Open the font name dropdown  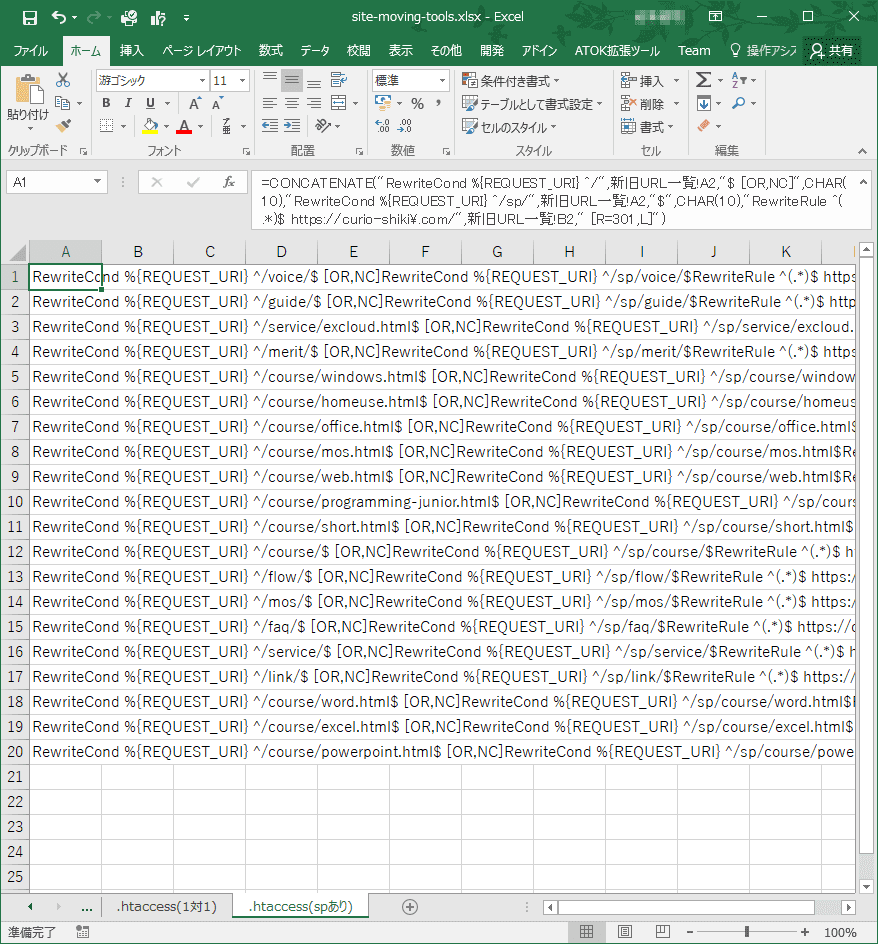pos(200,80)
